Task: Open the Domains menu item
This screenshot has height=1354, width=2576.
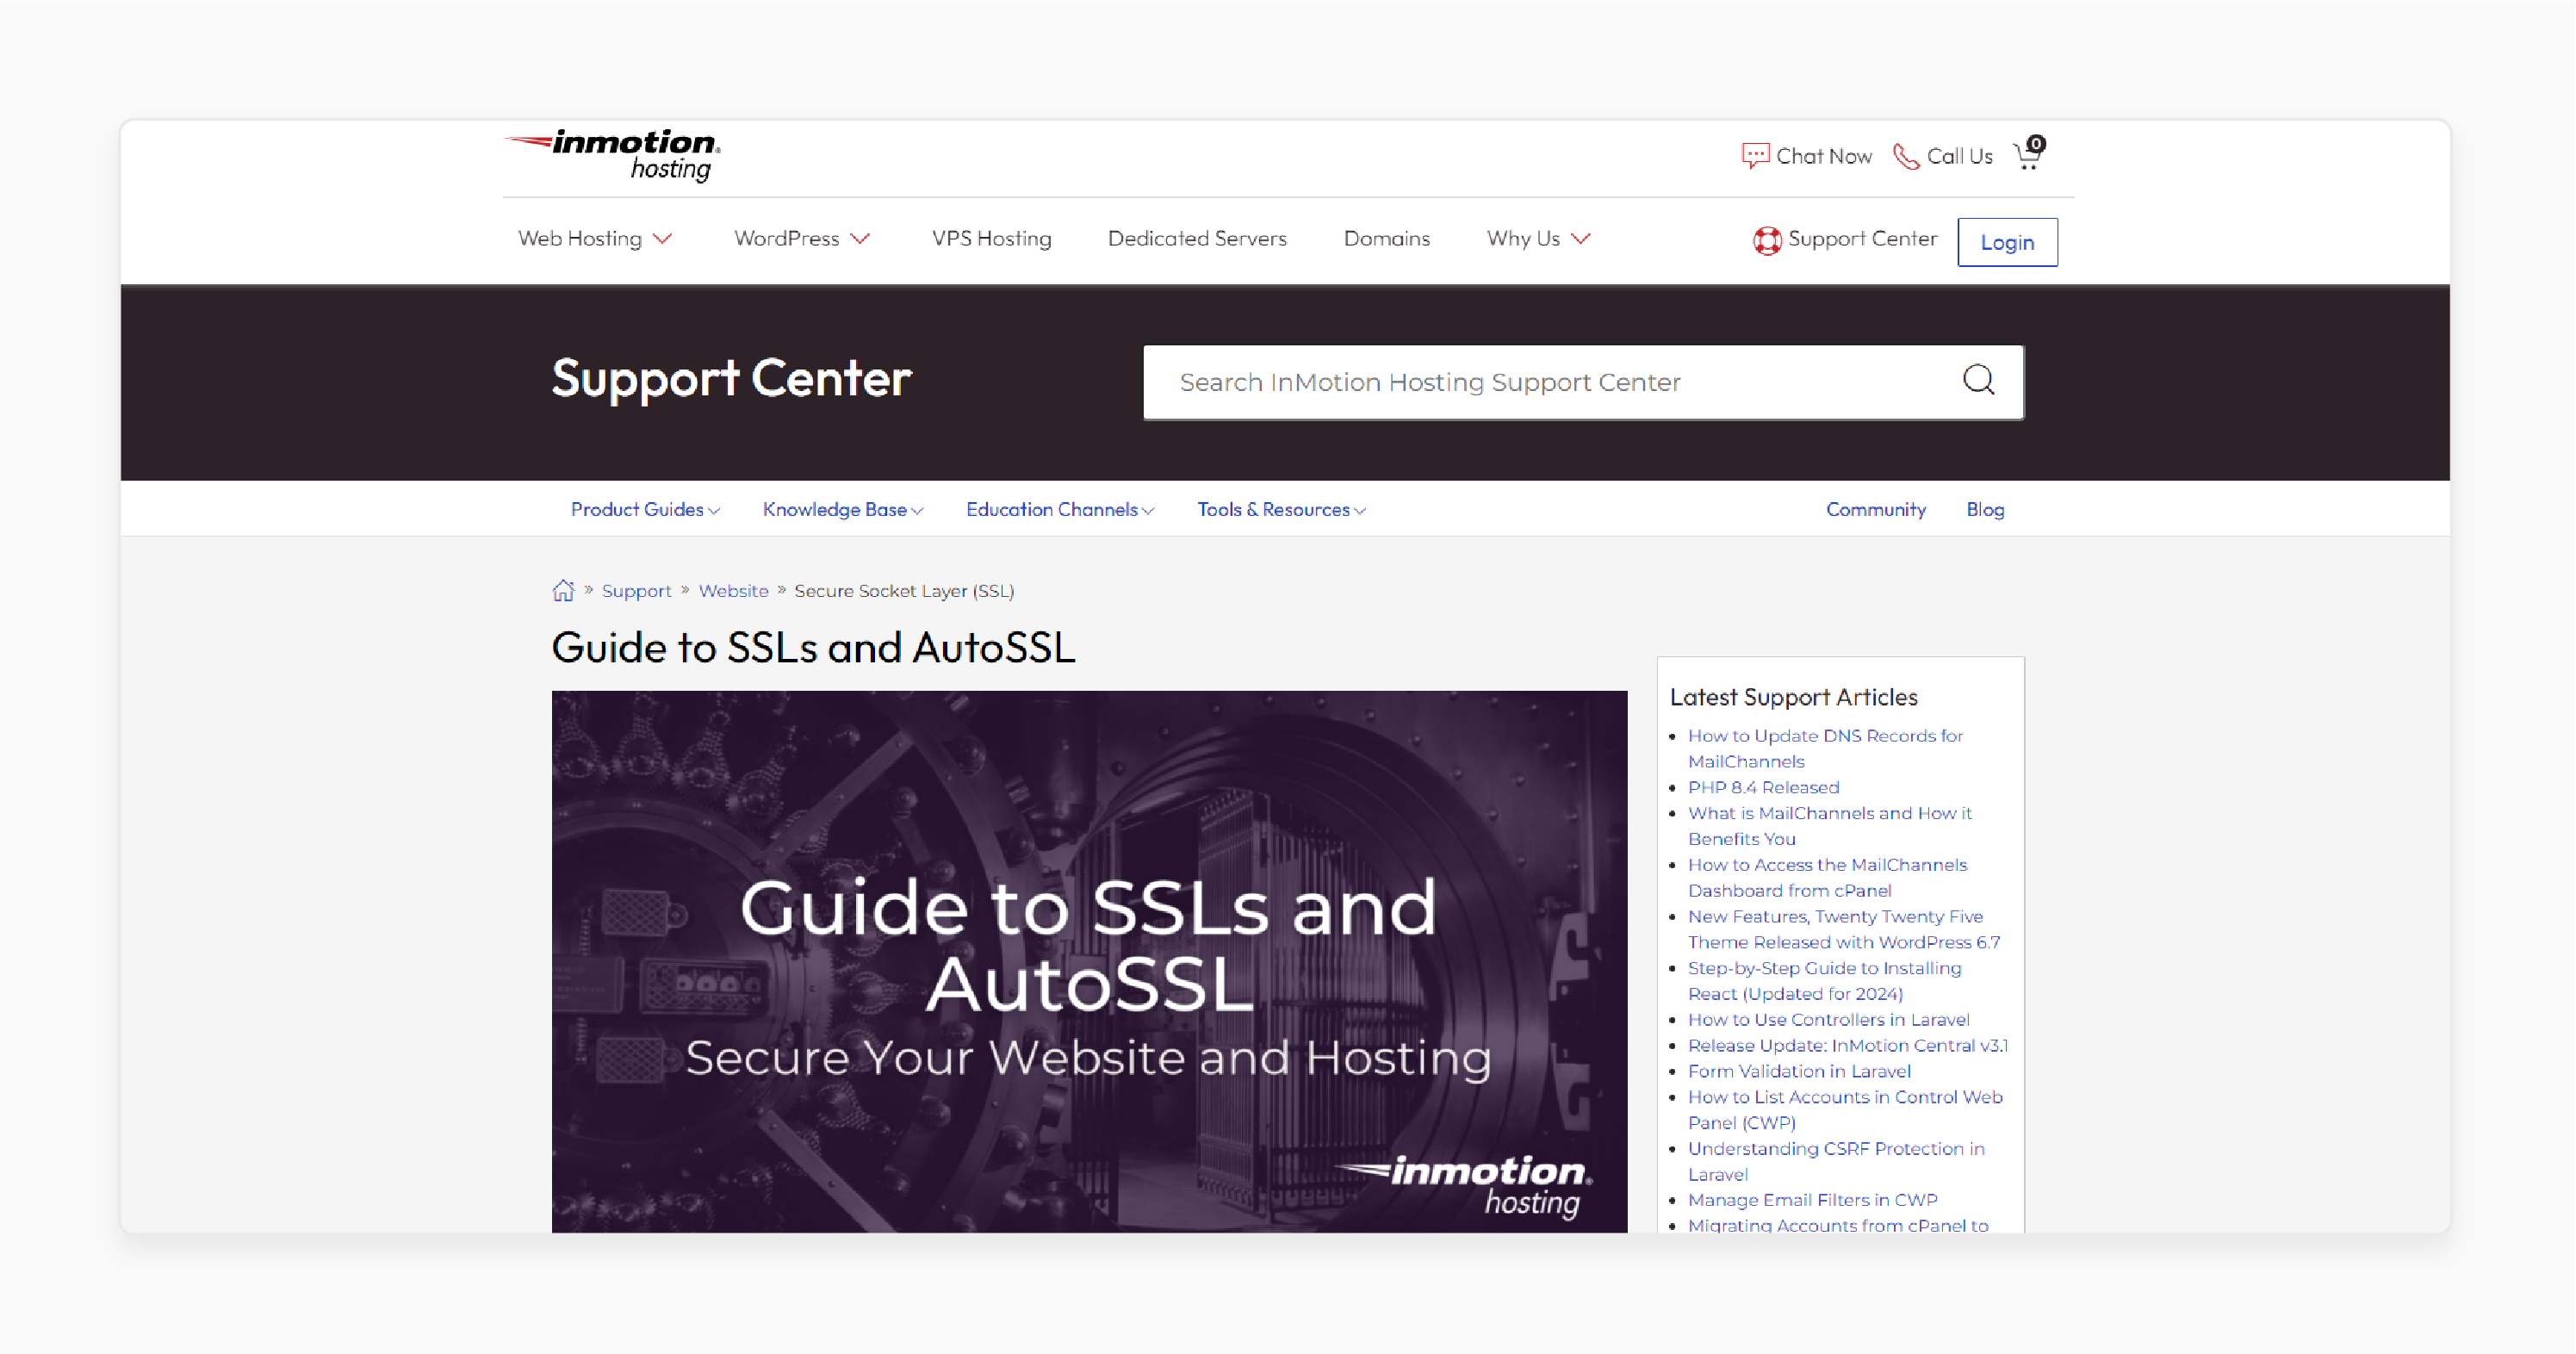Action: [1386, 238]
